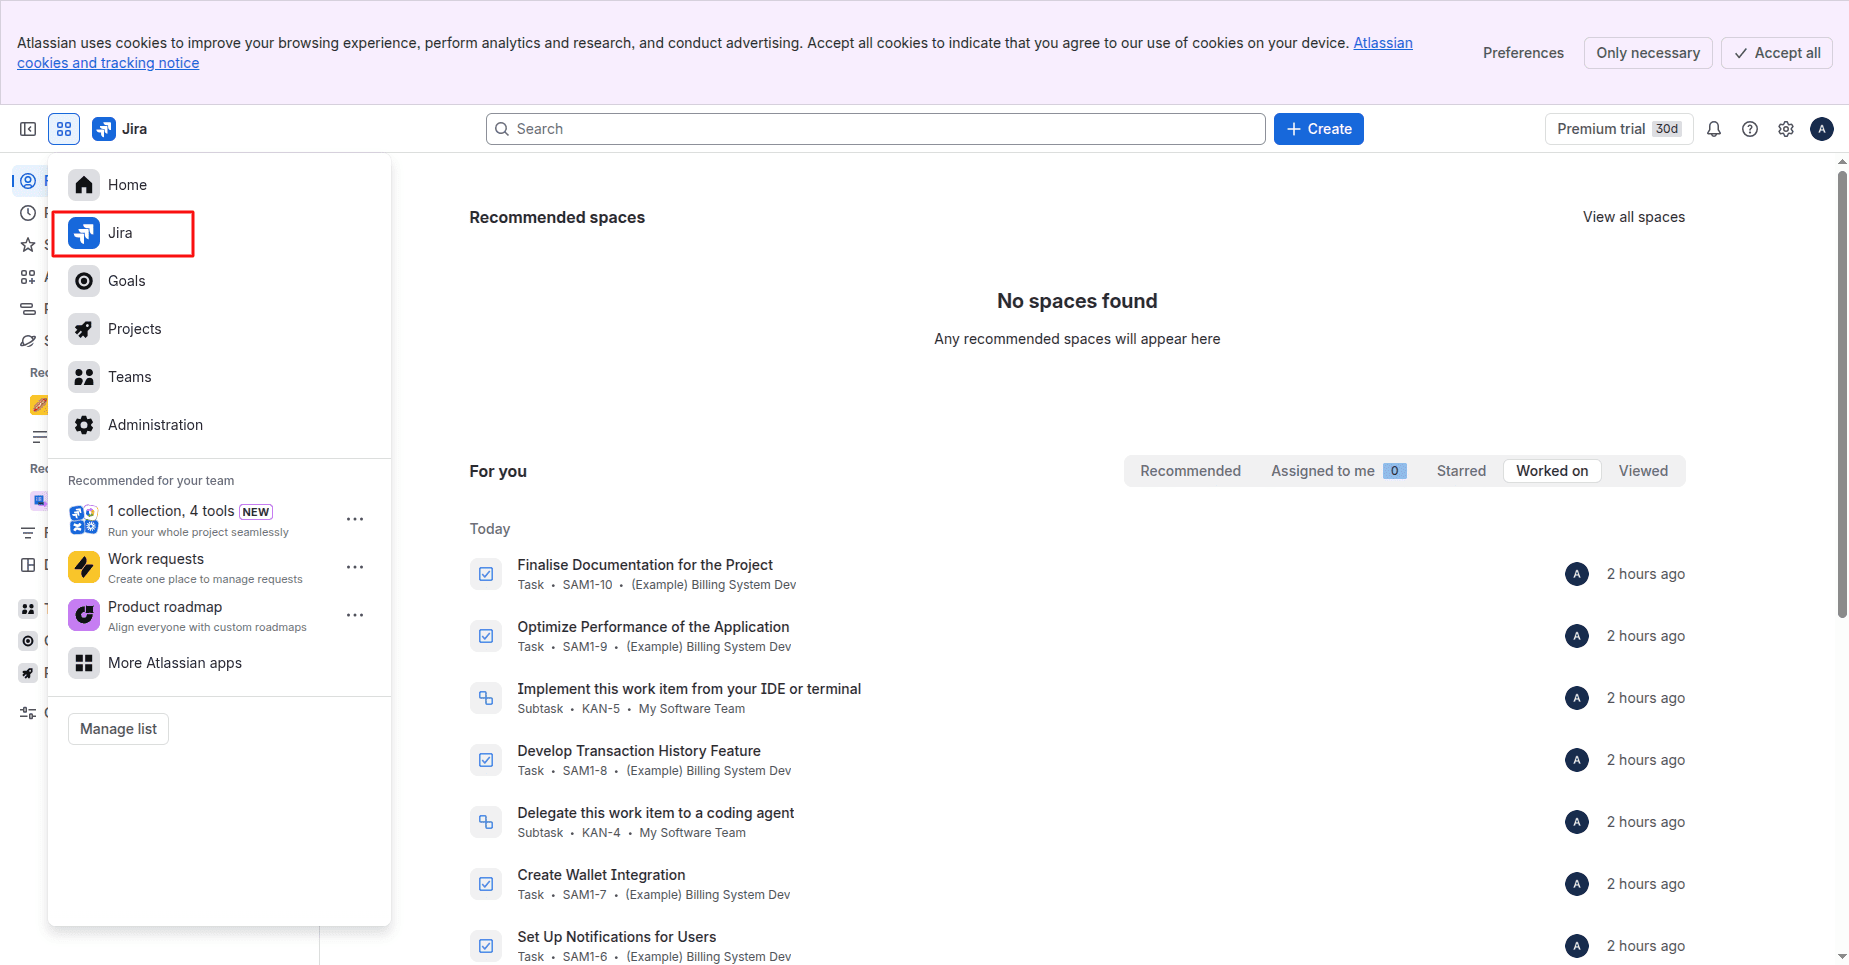Open Home from the app switcher
Screen dimensions: 1849x965
coord(219,185)
